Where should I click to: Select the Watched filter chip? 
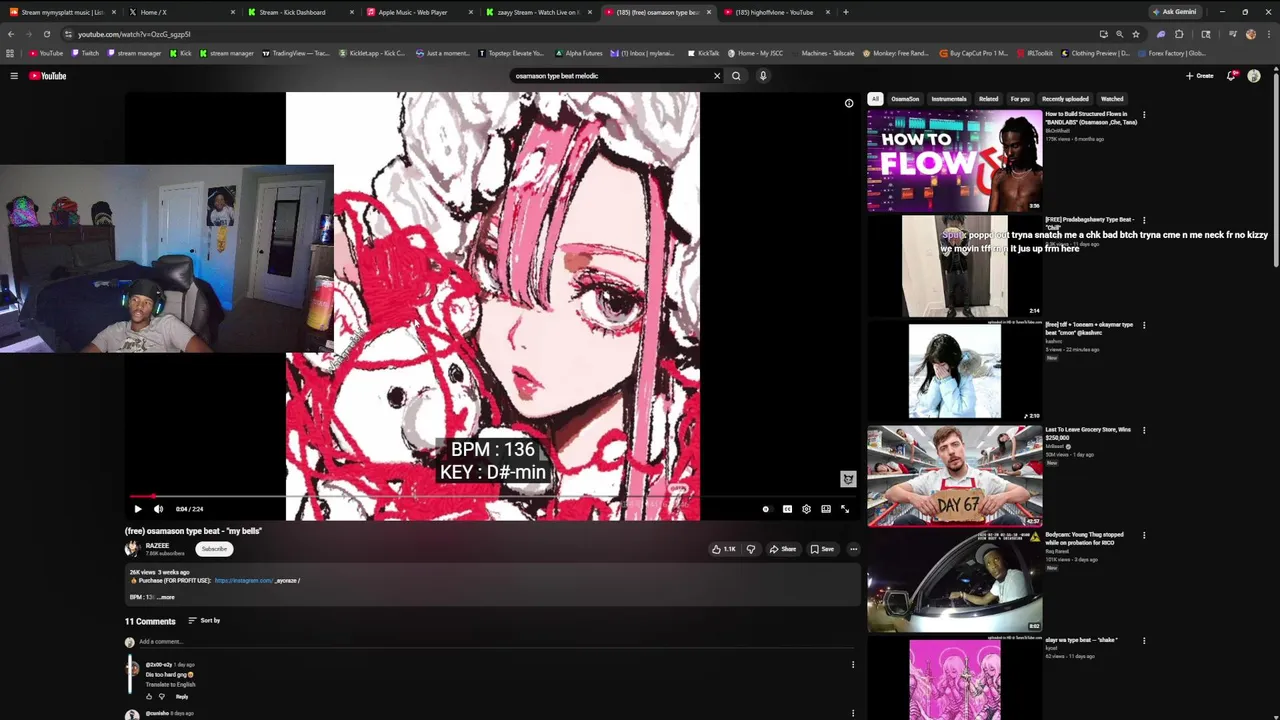coord(1112,99)
